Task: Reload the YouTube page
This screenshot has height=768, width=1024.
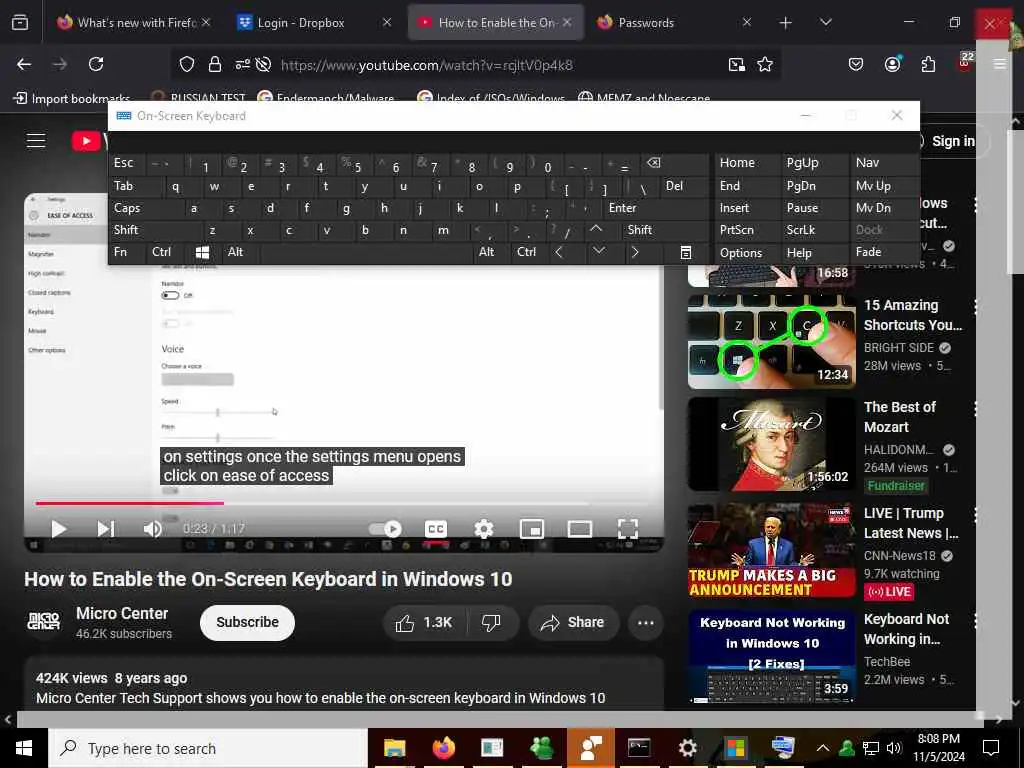Action: 96,64
